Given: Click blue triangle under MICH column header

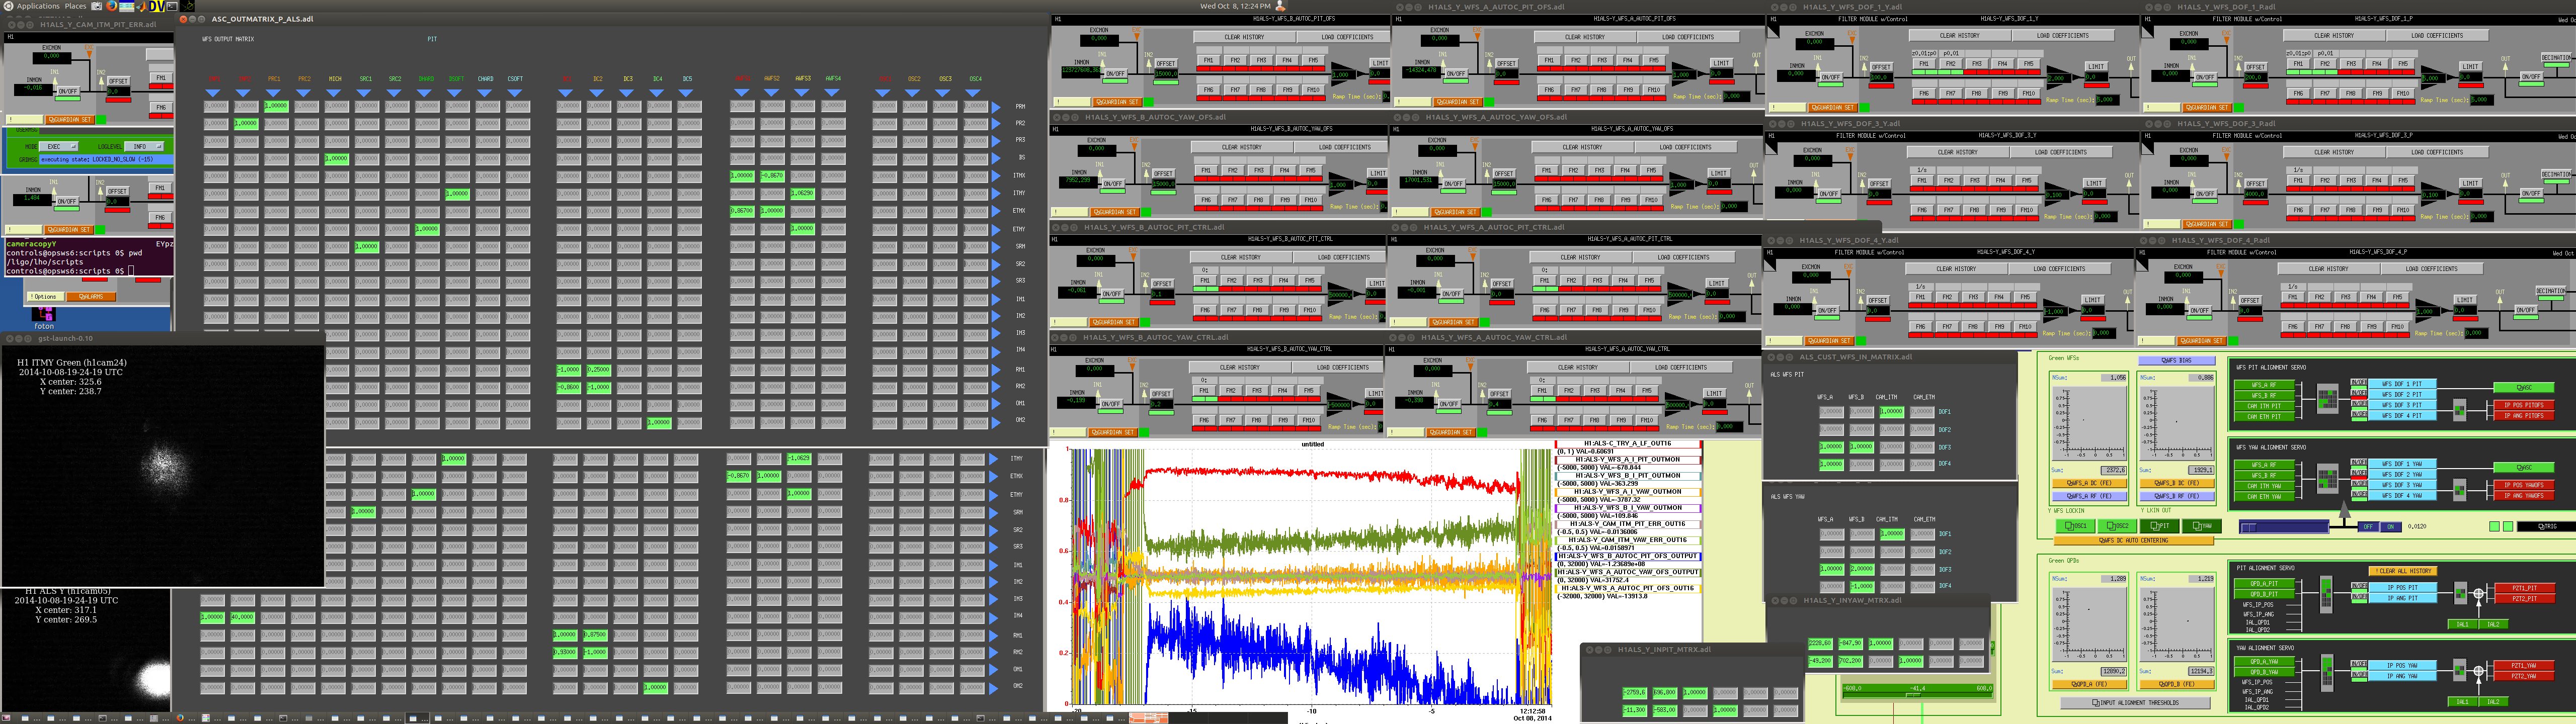Looking at the screenshot, I should 334,93.
